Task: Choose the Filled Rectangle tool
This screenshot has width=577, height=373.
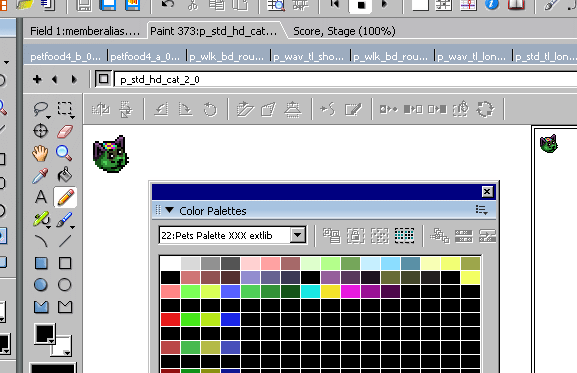Action: click(x=41, y=263)
